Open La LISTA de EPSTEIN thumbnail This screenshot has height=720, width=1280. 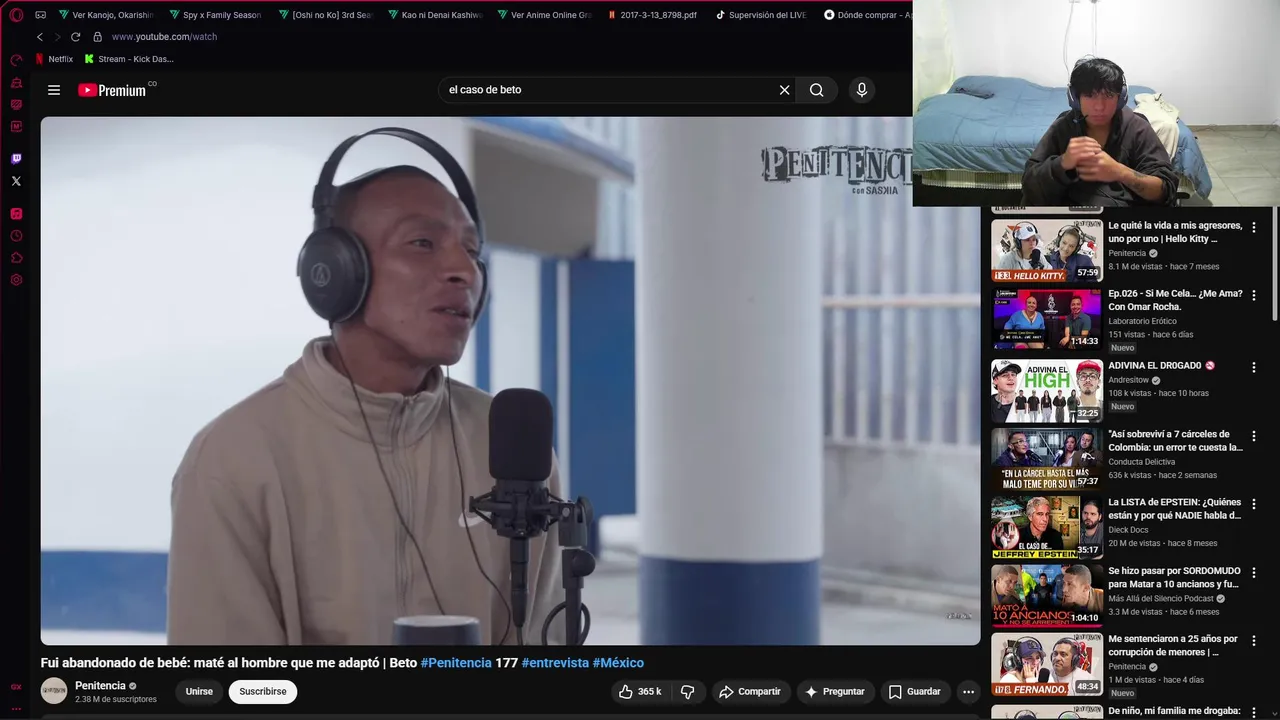tap(1047, 527)
